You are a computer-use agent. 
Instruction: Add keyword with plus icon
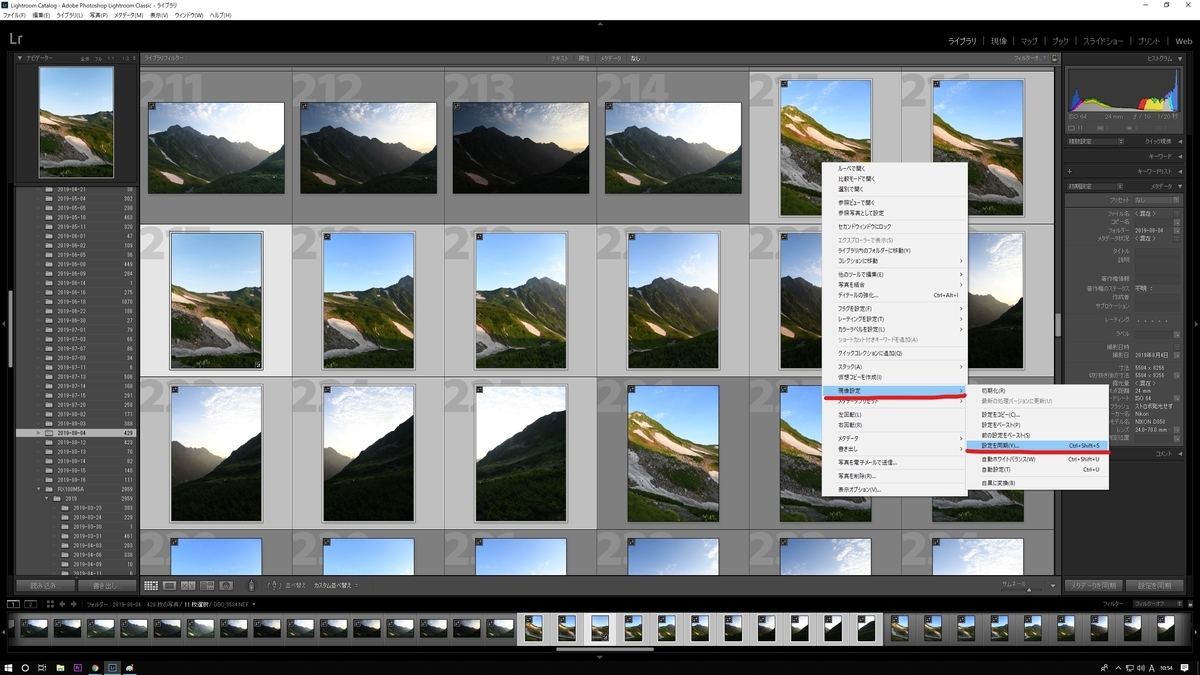(1070, 171)
